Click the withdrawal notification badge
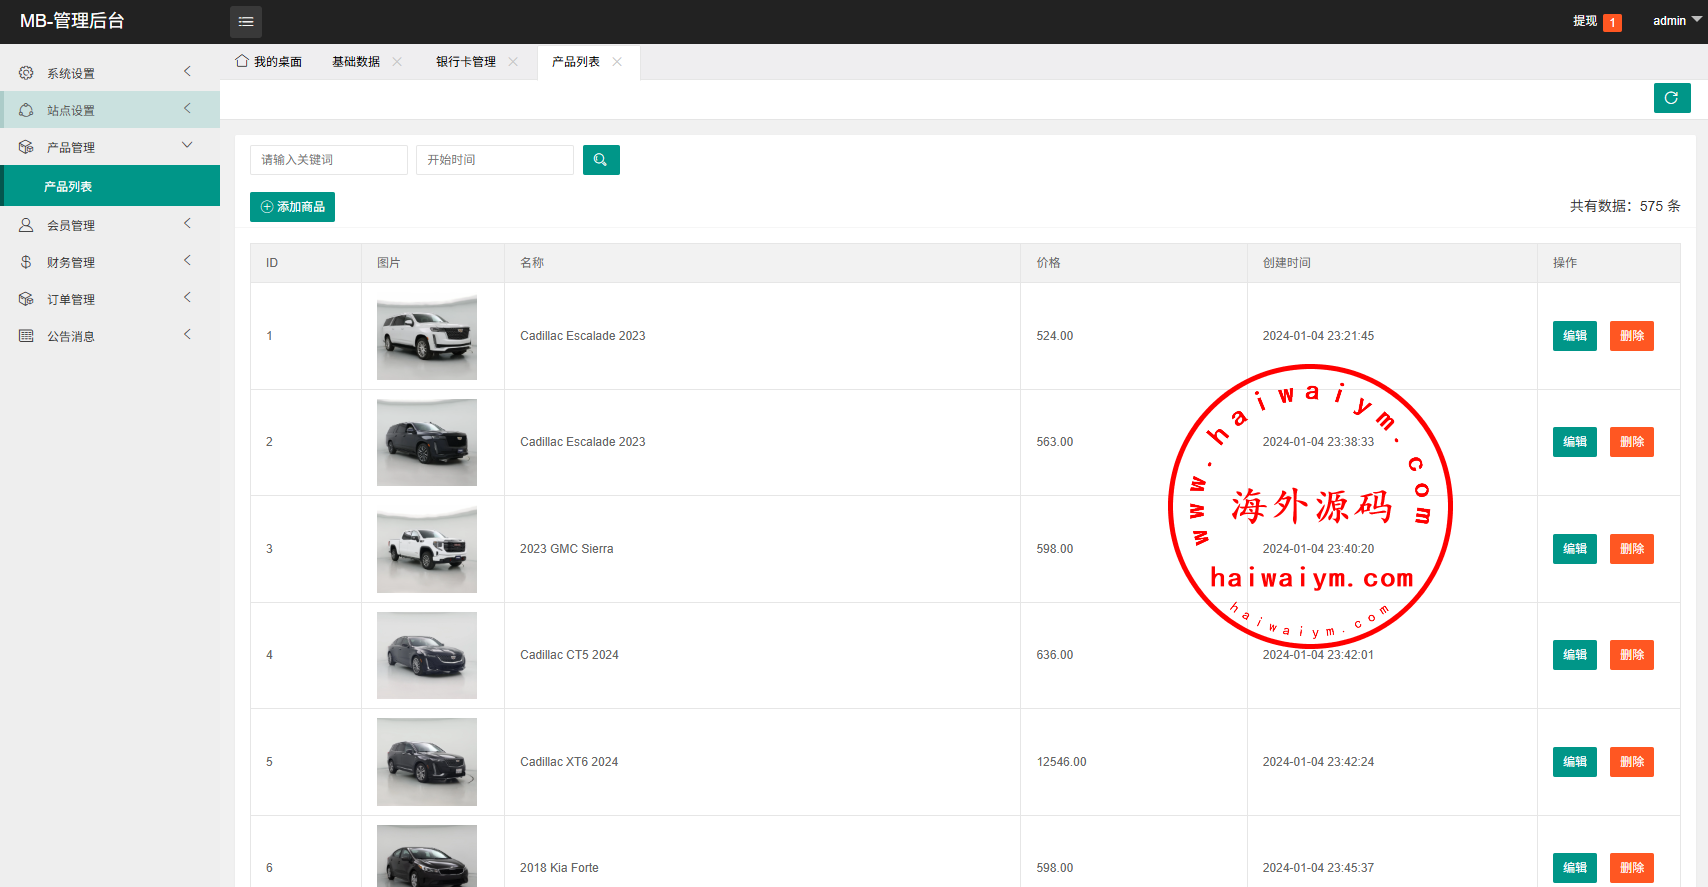Image resolution: width=1708 pixels, height=887 pixels. coord(1611,22)
